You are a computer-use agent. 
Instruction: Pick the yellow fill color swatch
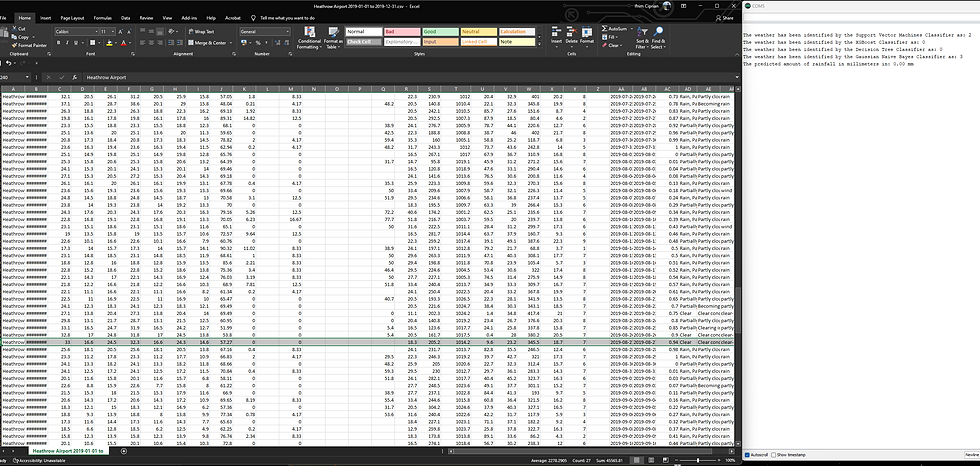click(109, 43)
